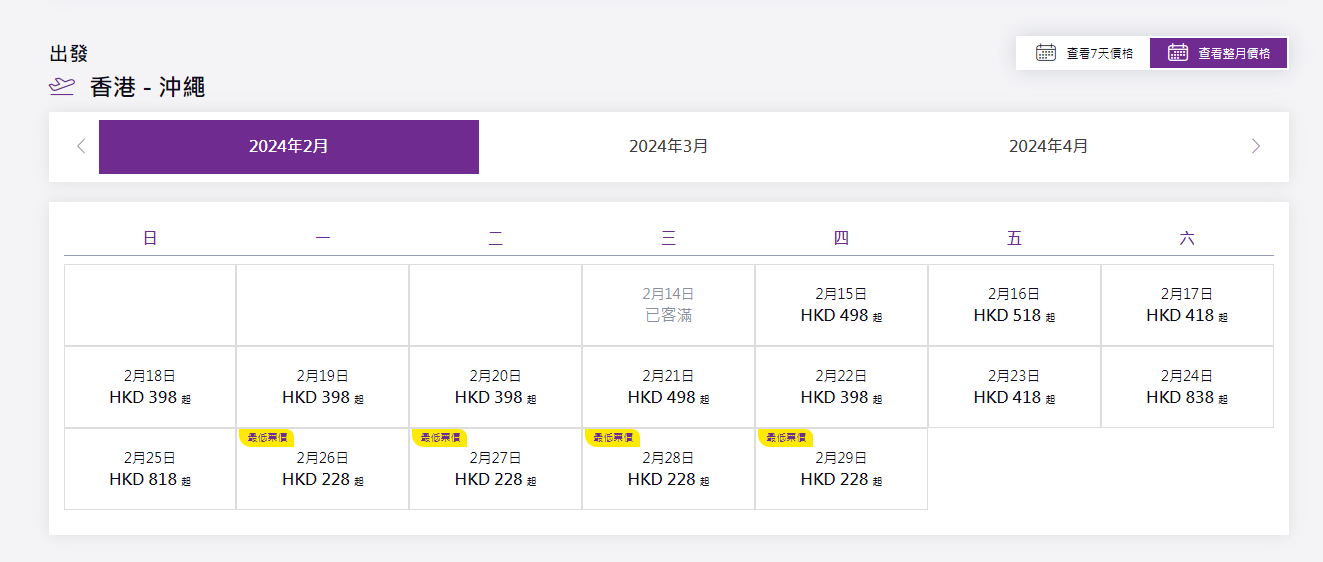
Task: Switch to the 2024年4月 tab
Action: click(x=1048, y=147)
